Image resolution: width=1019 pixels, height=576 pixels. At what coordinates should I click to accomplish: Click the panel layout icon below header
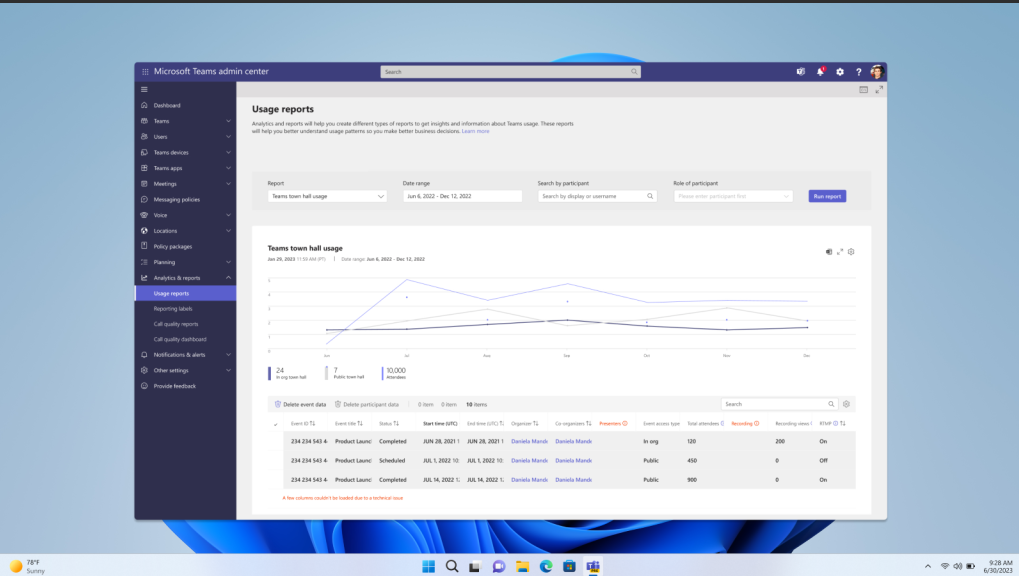(x=864, y=90)
